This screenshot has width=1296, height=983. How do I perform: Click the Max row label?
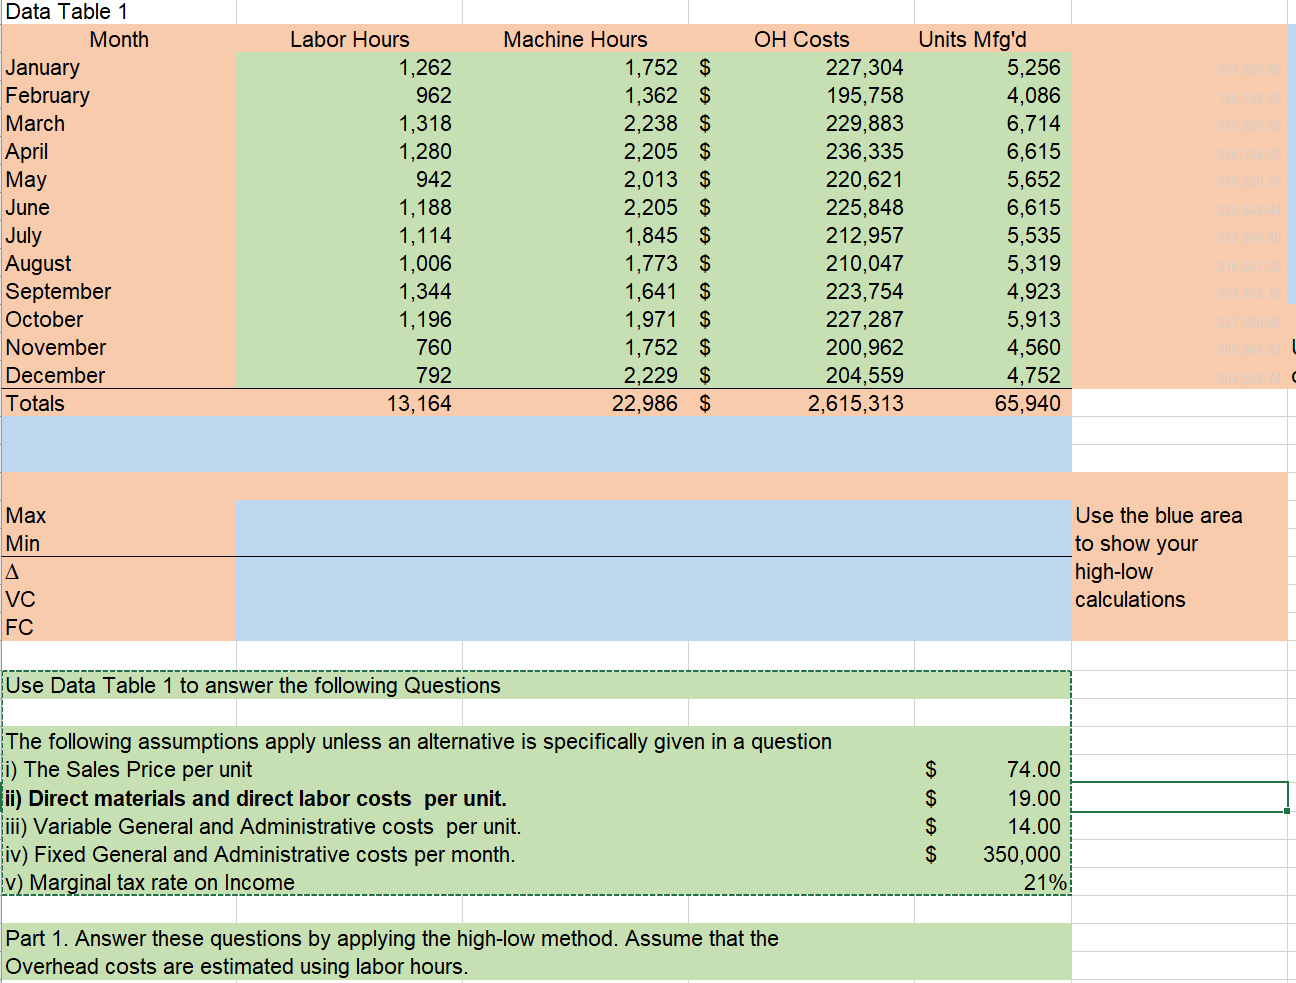click(25, 515)
